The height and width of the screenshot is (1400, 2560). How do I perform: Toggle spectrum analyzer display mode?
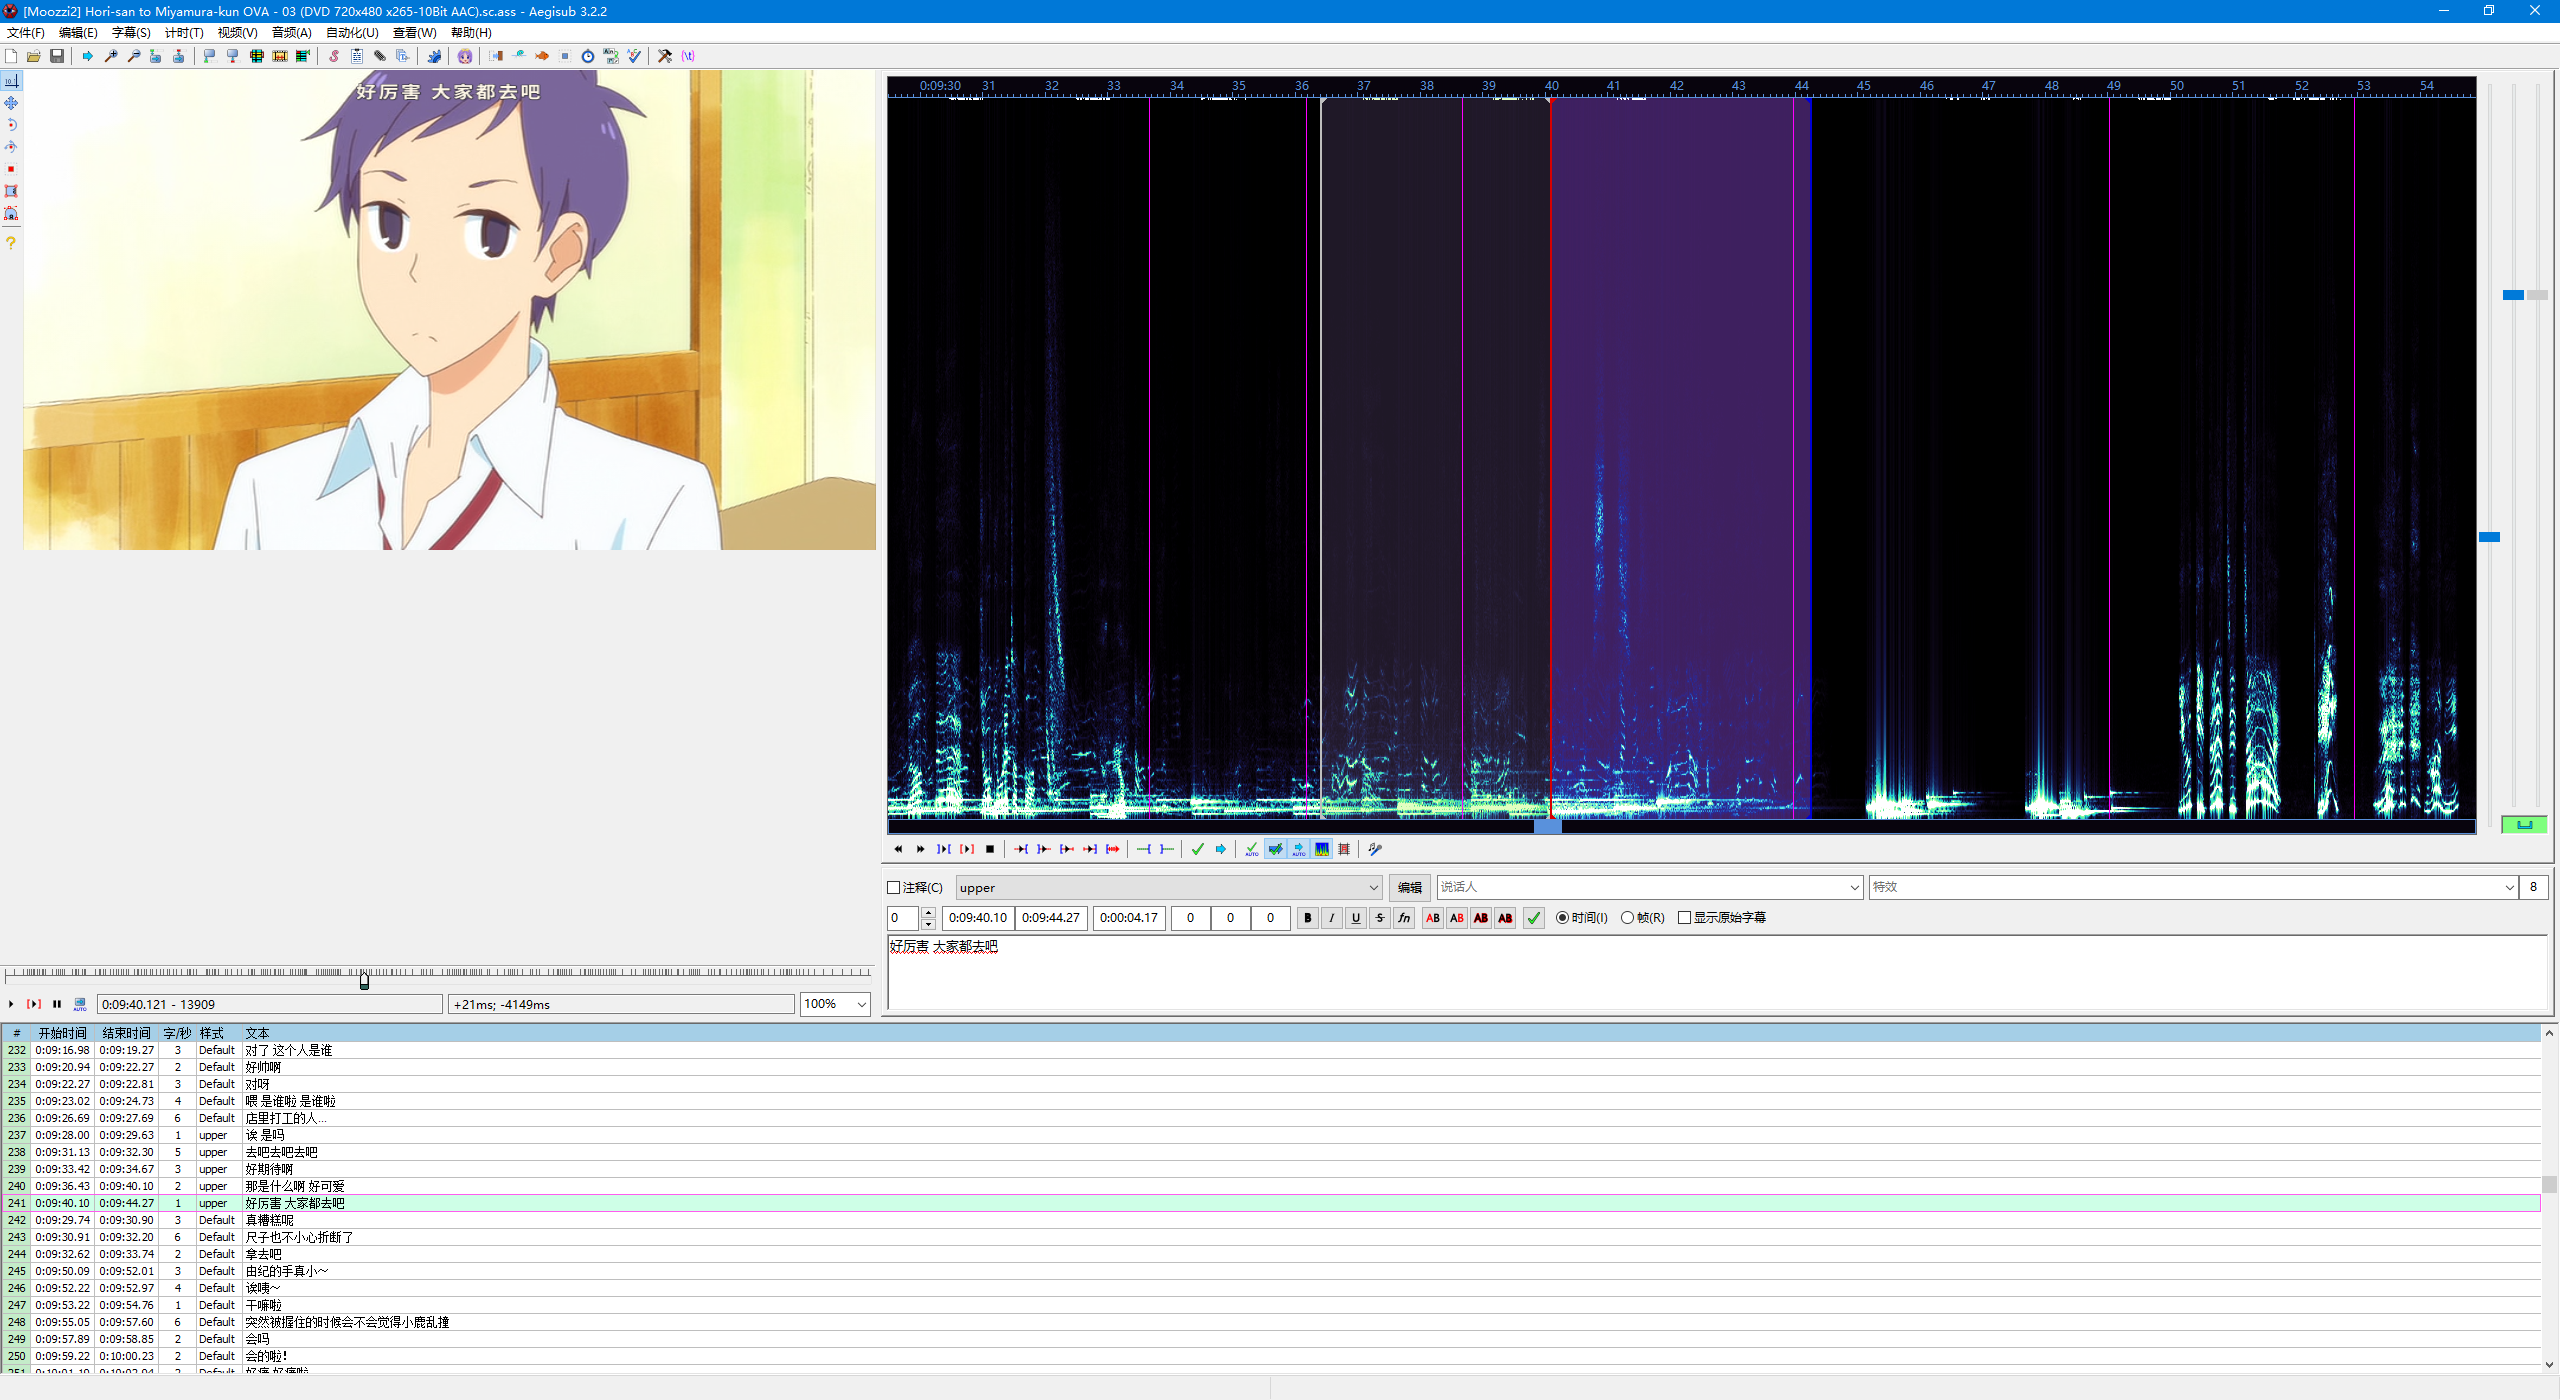click(x=1322, y=849)
